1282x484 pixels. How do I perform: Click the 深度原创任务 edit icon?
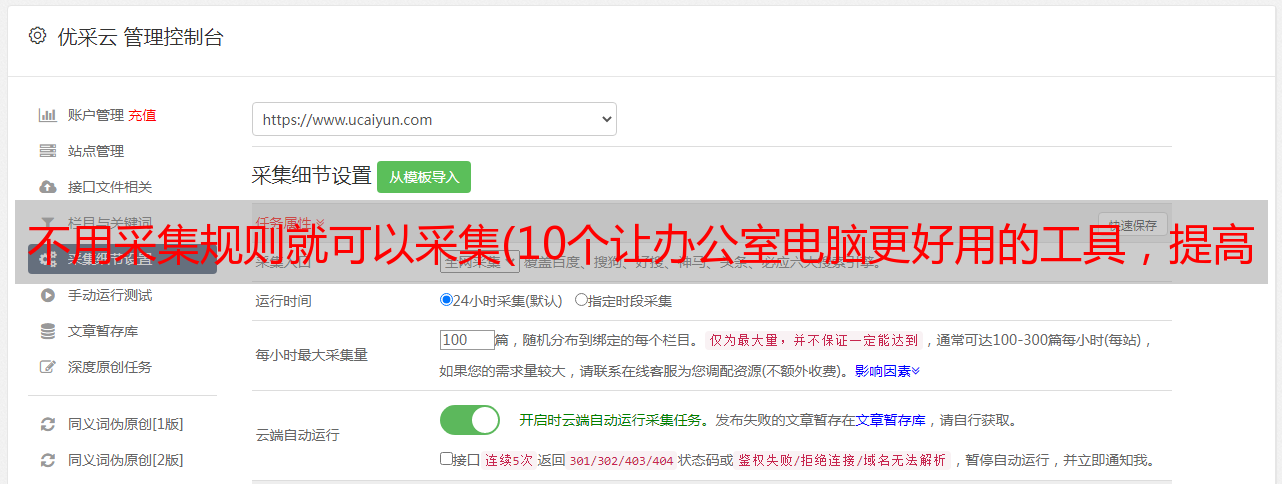point(47,367)
